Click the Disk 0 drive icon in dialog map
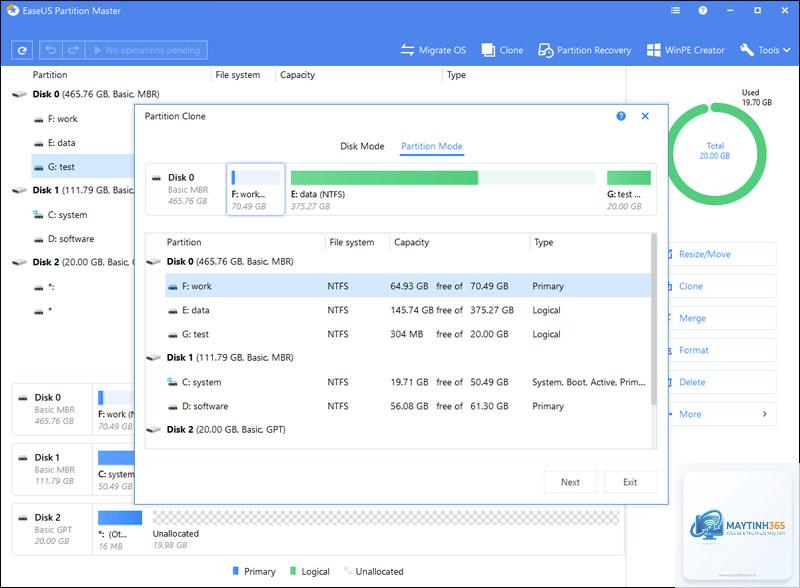800x588 pixels. (157, 178)
